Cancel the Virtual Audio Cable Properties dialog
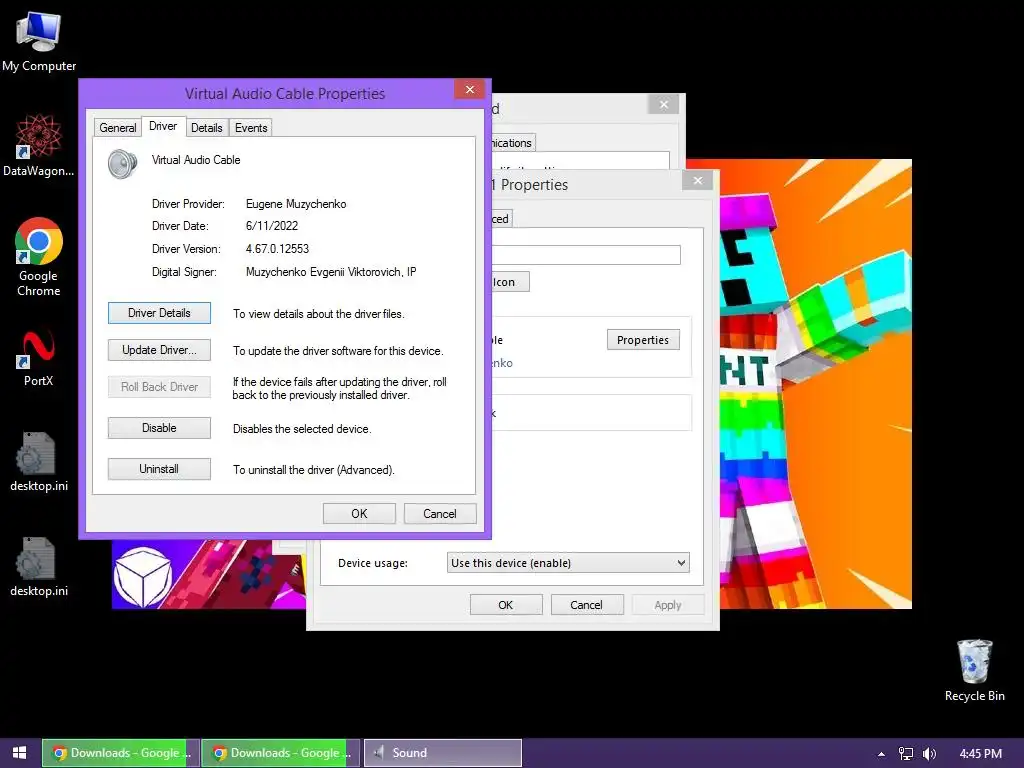 pyautogui.click(x=440, y=513)
